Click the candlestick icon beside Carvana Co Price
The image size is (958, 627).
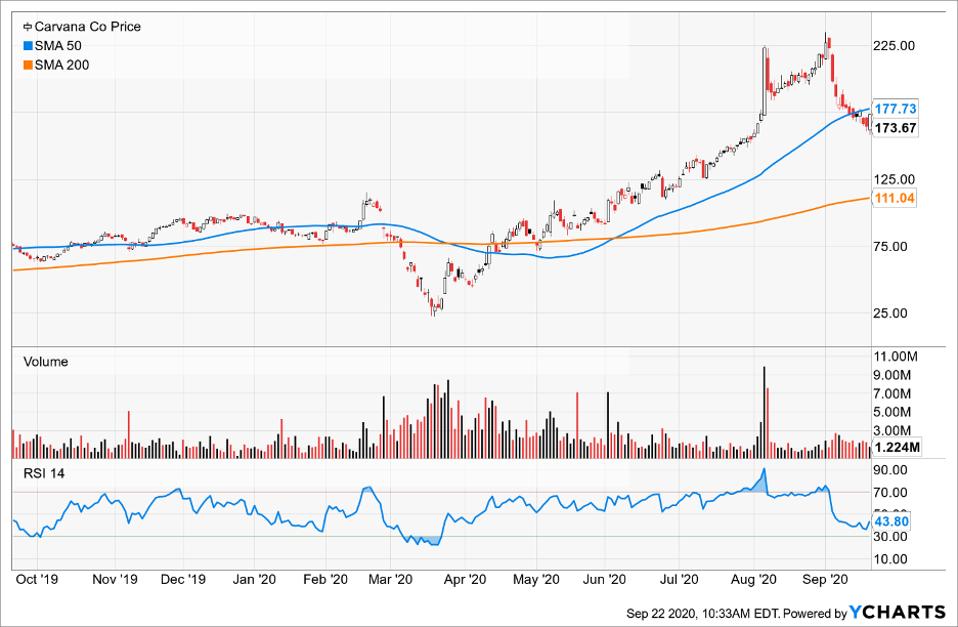tap(27, 27)
